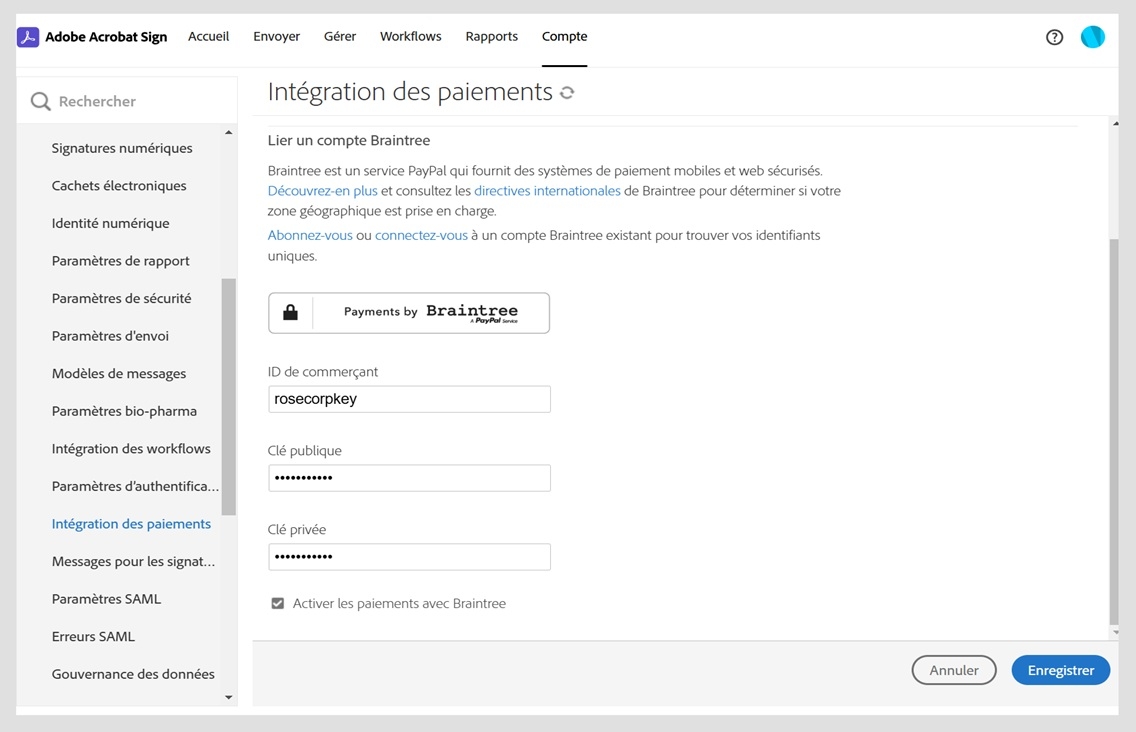This screenshot has width=1136, height=732.
Task: Refresh the Intégration des paiements page
Action: 565,92
